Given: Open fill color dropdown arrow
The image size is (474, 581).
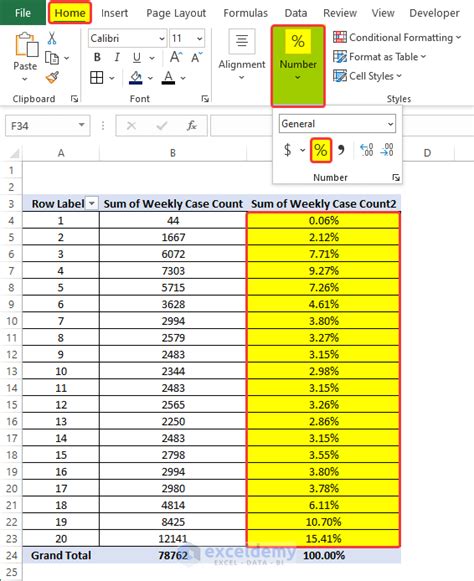Looking at the screenshot, I should [x=150, y=78].
